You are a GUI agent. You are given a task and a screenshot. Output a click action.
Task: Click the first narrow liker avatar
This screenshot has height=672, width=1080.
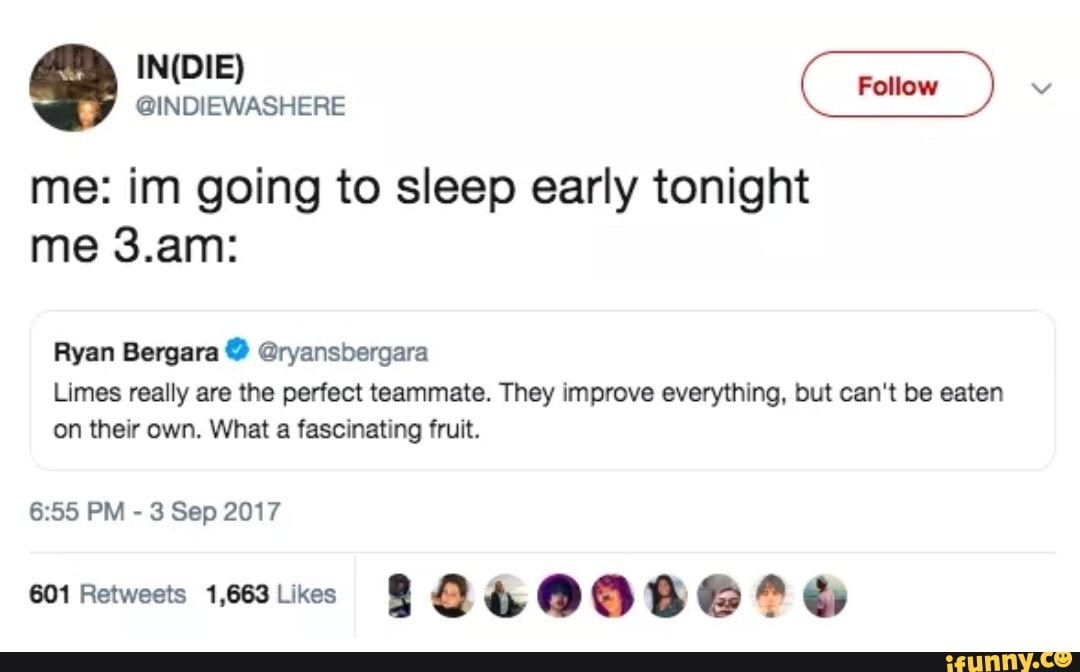pos(400,595)
